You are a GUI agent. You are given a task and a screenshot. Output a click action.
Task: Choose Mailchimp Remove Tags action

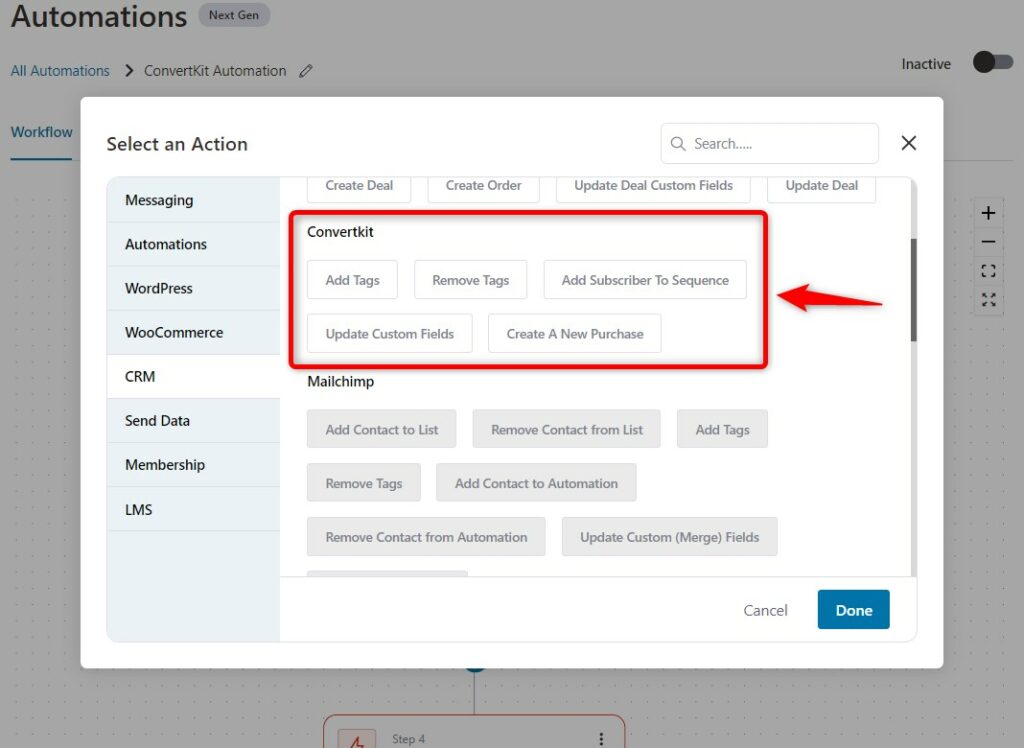click(364, 483)
